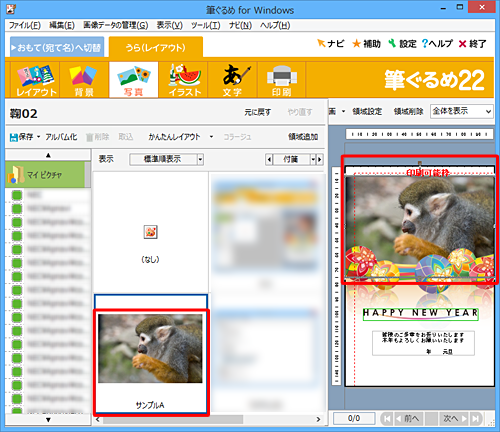
Task: Click 領域追加 button
Action: click(x=303, y=137)
